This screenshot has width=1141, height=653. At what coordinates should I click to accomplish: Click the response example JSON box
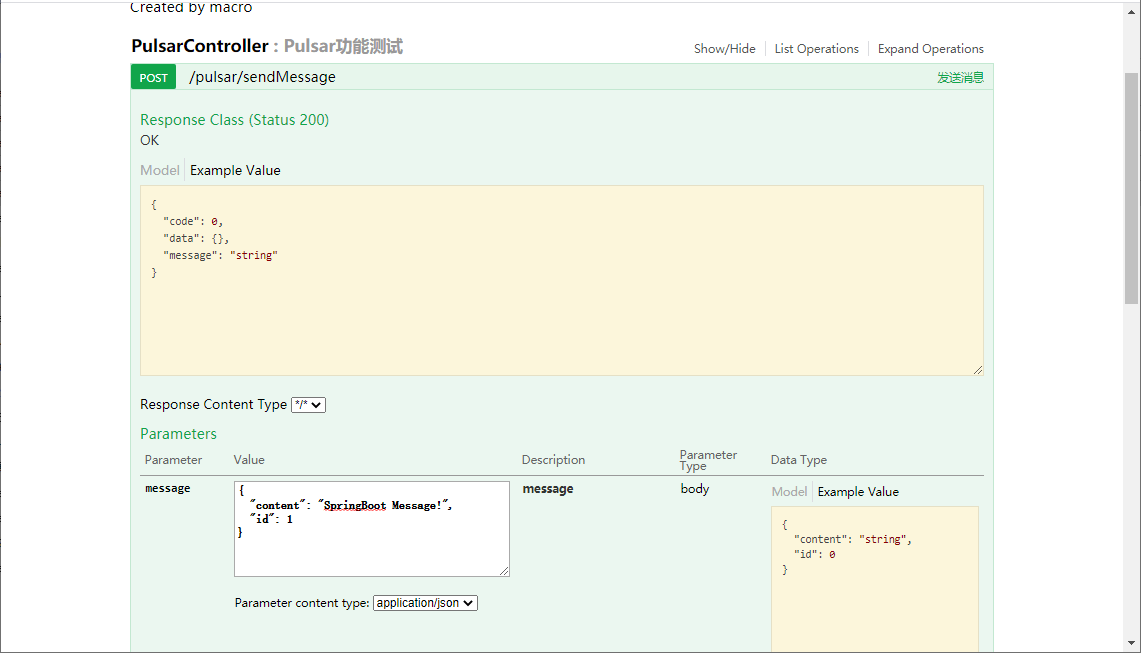point(562,280)
